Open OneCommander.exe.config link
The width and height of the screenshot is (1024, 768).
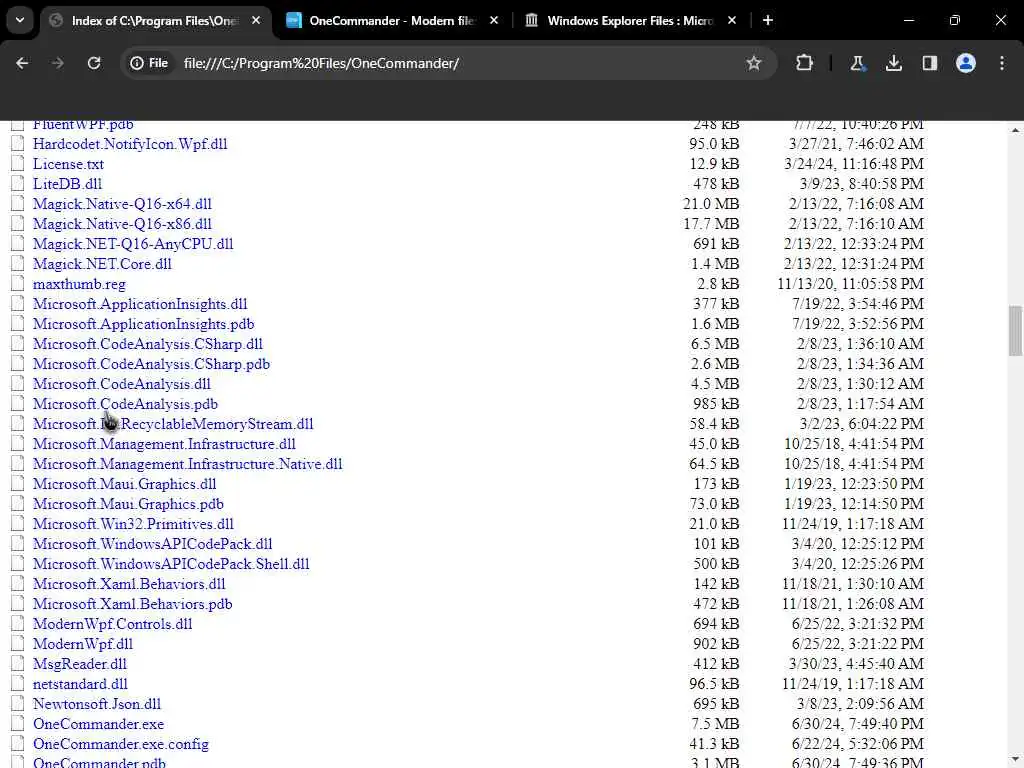click(x=121, y=744)
